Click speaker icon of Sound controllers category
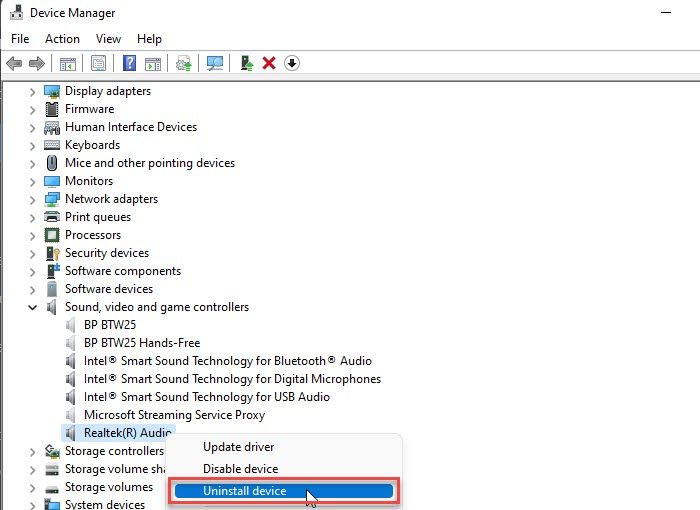Screen dimensions: 700x510 point(52,307)
